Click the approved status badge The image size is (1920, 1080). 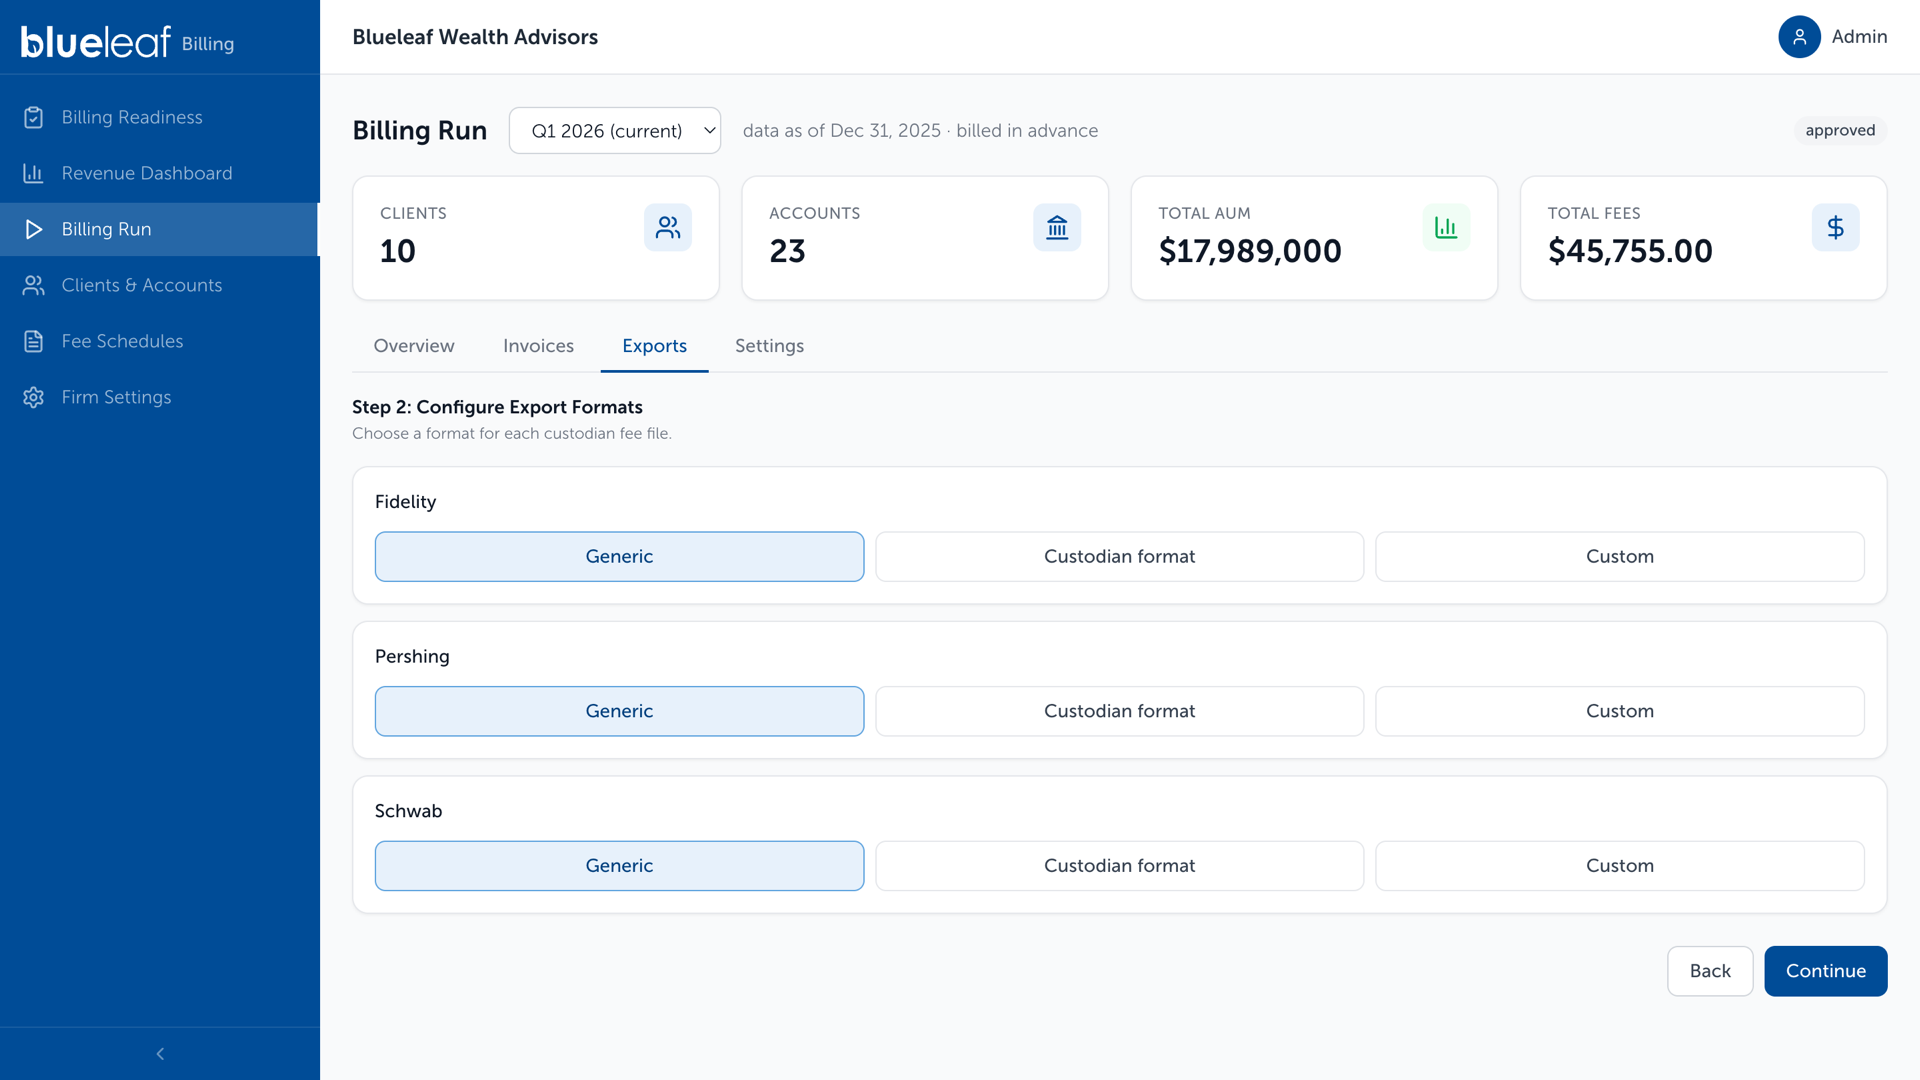tap(1840, 131)
